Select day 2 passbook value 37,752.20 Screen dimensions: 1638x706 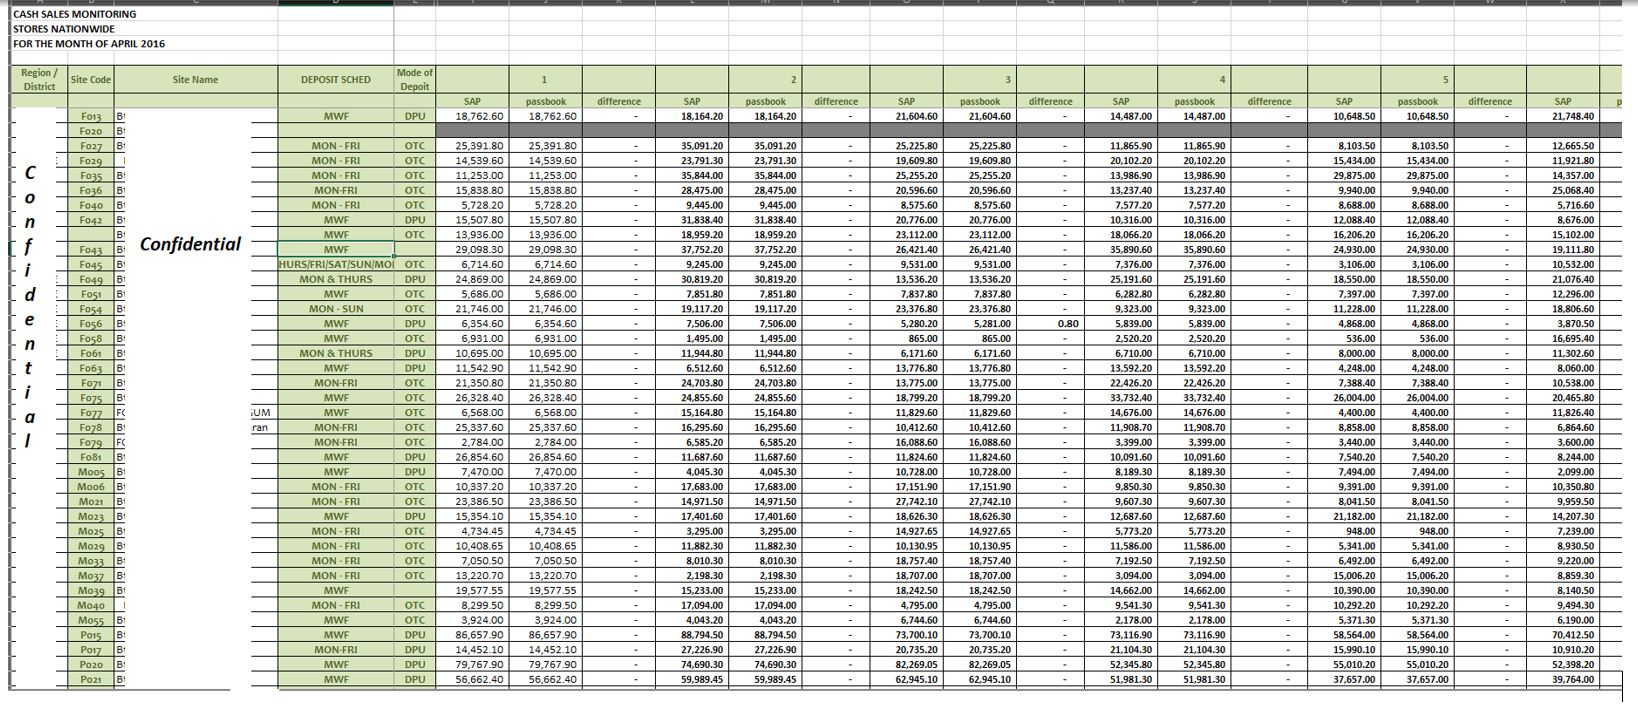point(763,250)
